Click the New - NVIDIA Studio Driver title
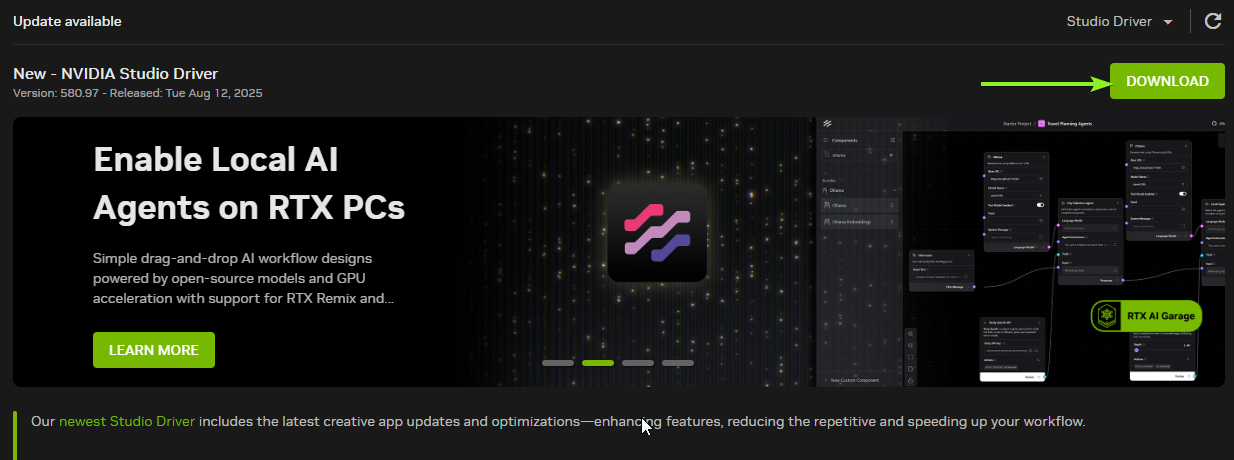The width and height of the screenshot is (1234, 460). (116, 73)
